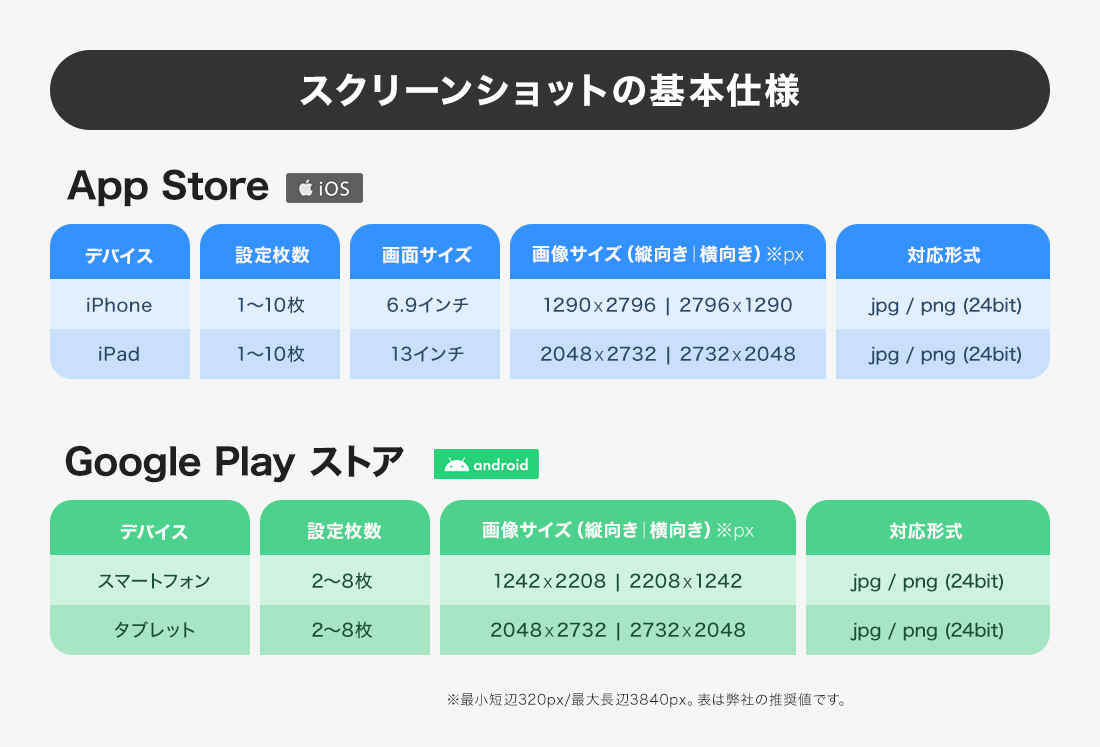This screenshot has height=747, width=1100.
Task: Click the 13インチ screen size cell
Action: (x=425, y=354)
